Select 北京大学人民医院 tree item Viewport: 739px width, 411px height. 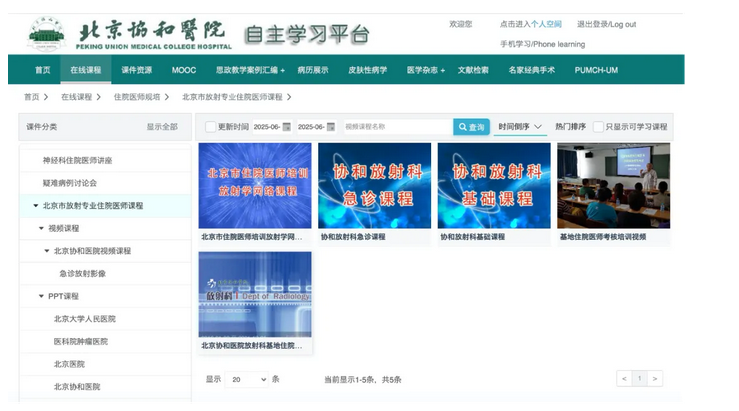click(84, 319)
